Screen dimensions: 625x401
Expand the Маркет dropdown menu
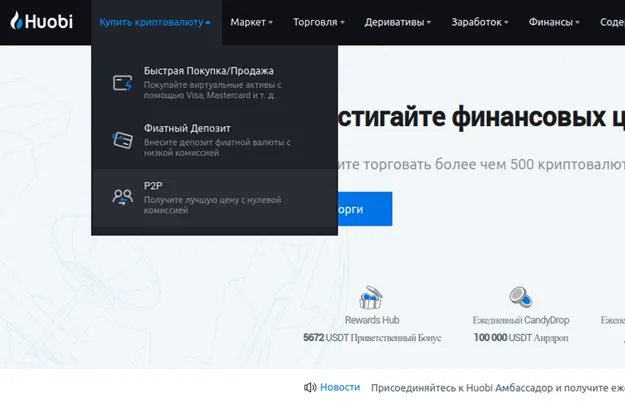tap(251, 22)
